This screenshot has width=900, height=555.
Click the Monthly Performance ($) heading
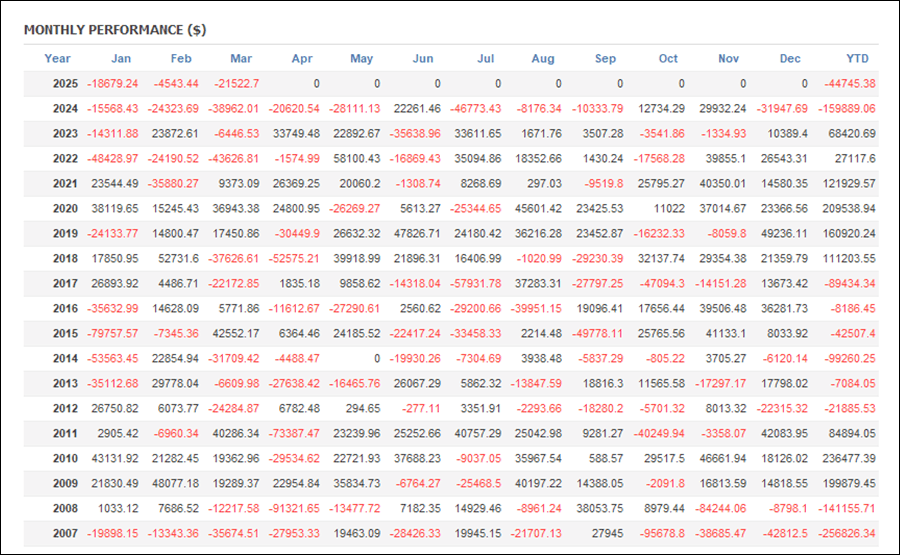[x=115, y=30]
